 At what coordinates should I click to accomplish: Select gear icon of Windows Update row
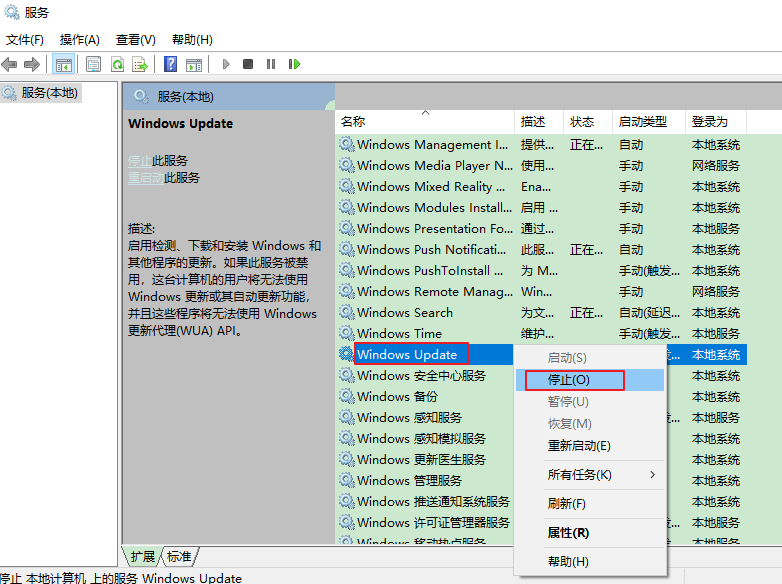coord(346,354)
